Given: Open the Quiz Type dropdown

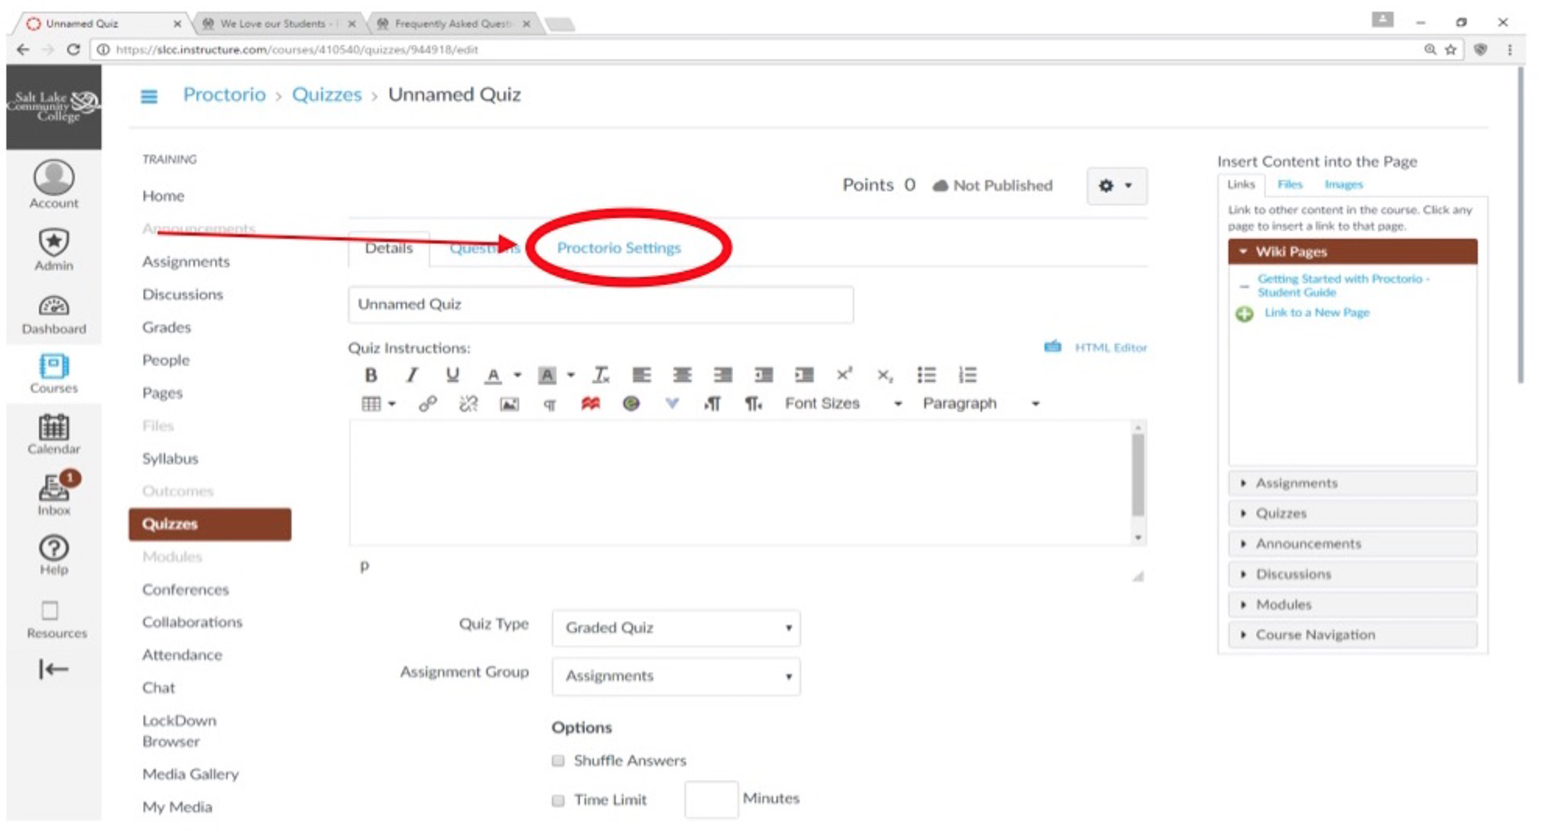Looking at the screenshot, I should click(676, 628).
